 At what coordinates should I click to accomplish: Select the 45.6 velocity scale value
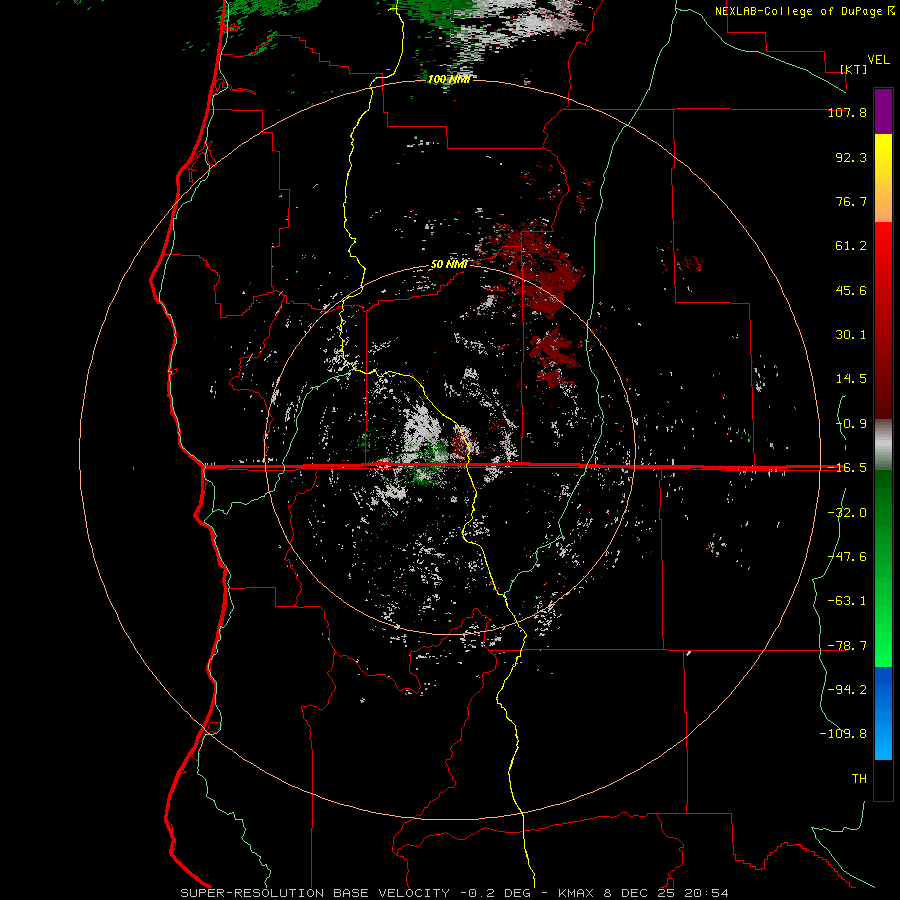851,290
